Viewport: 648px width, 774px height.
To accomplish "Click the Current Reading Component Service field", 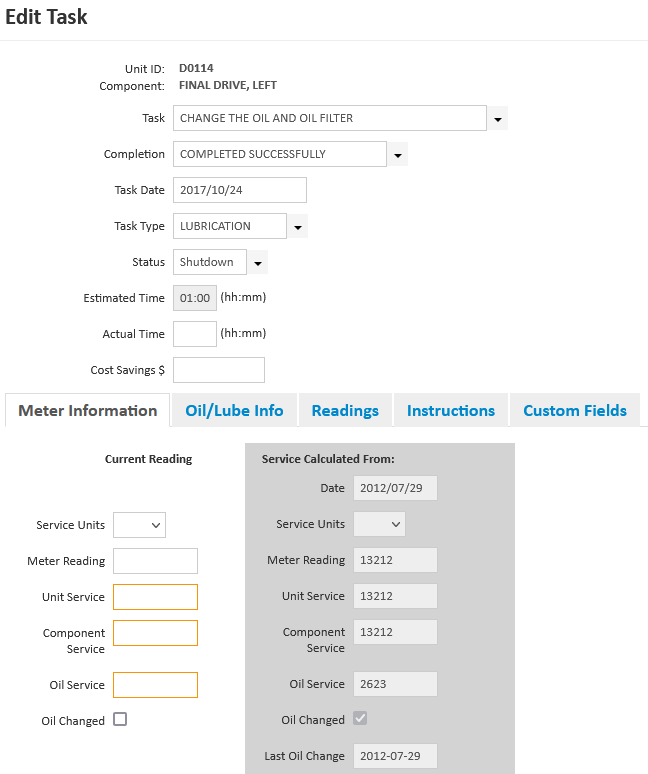I will (155, 633).
